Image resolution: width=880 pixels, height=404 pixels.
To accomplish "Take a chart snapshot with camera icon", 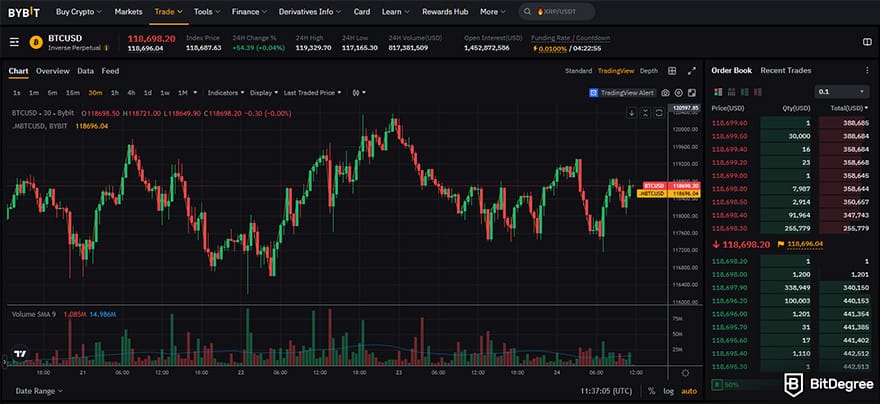I will click(x=665, y=93).
